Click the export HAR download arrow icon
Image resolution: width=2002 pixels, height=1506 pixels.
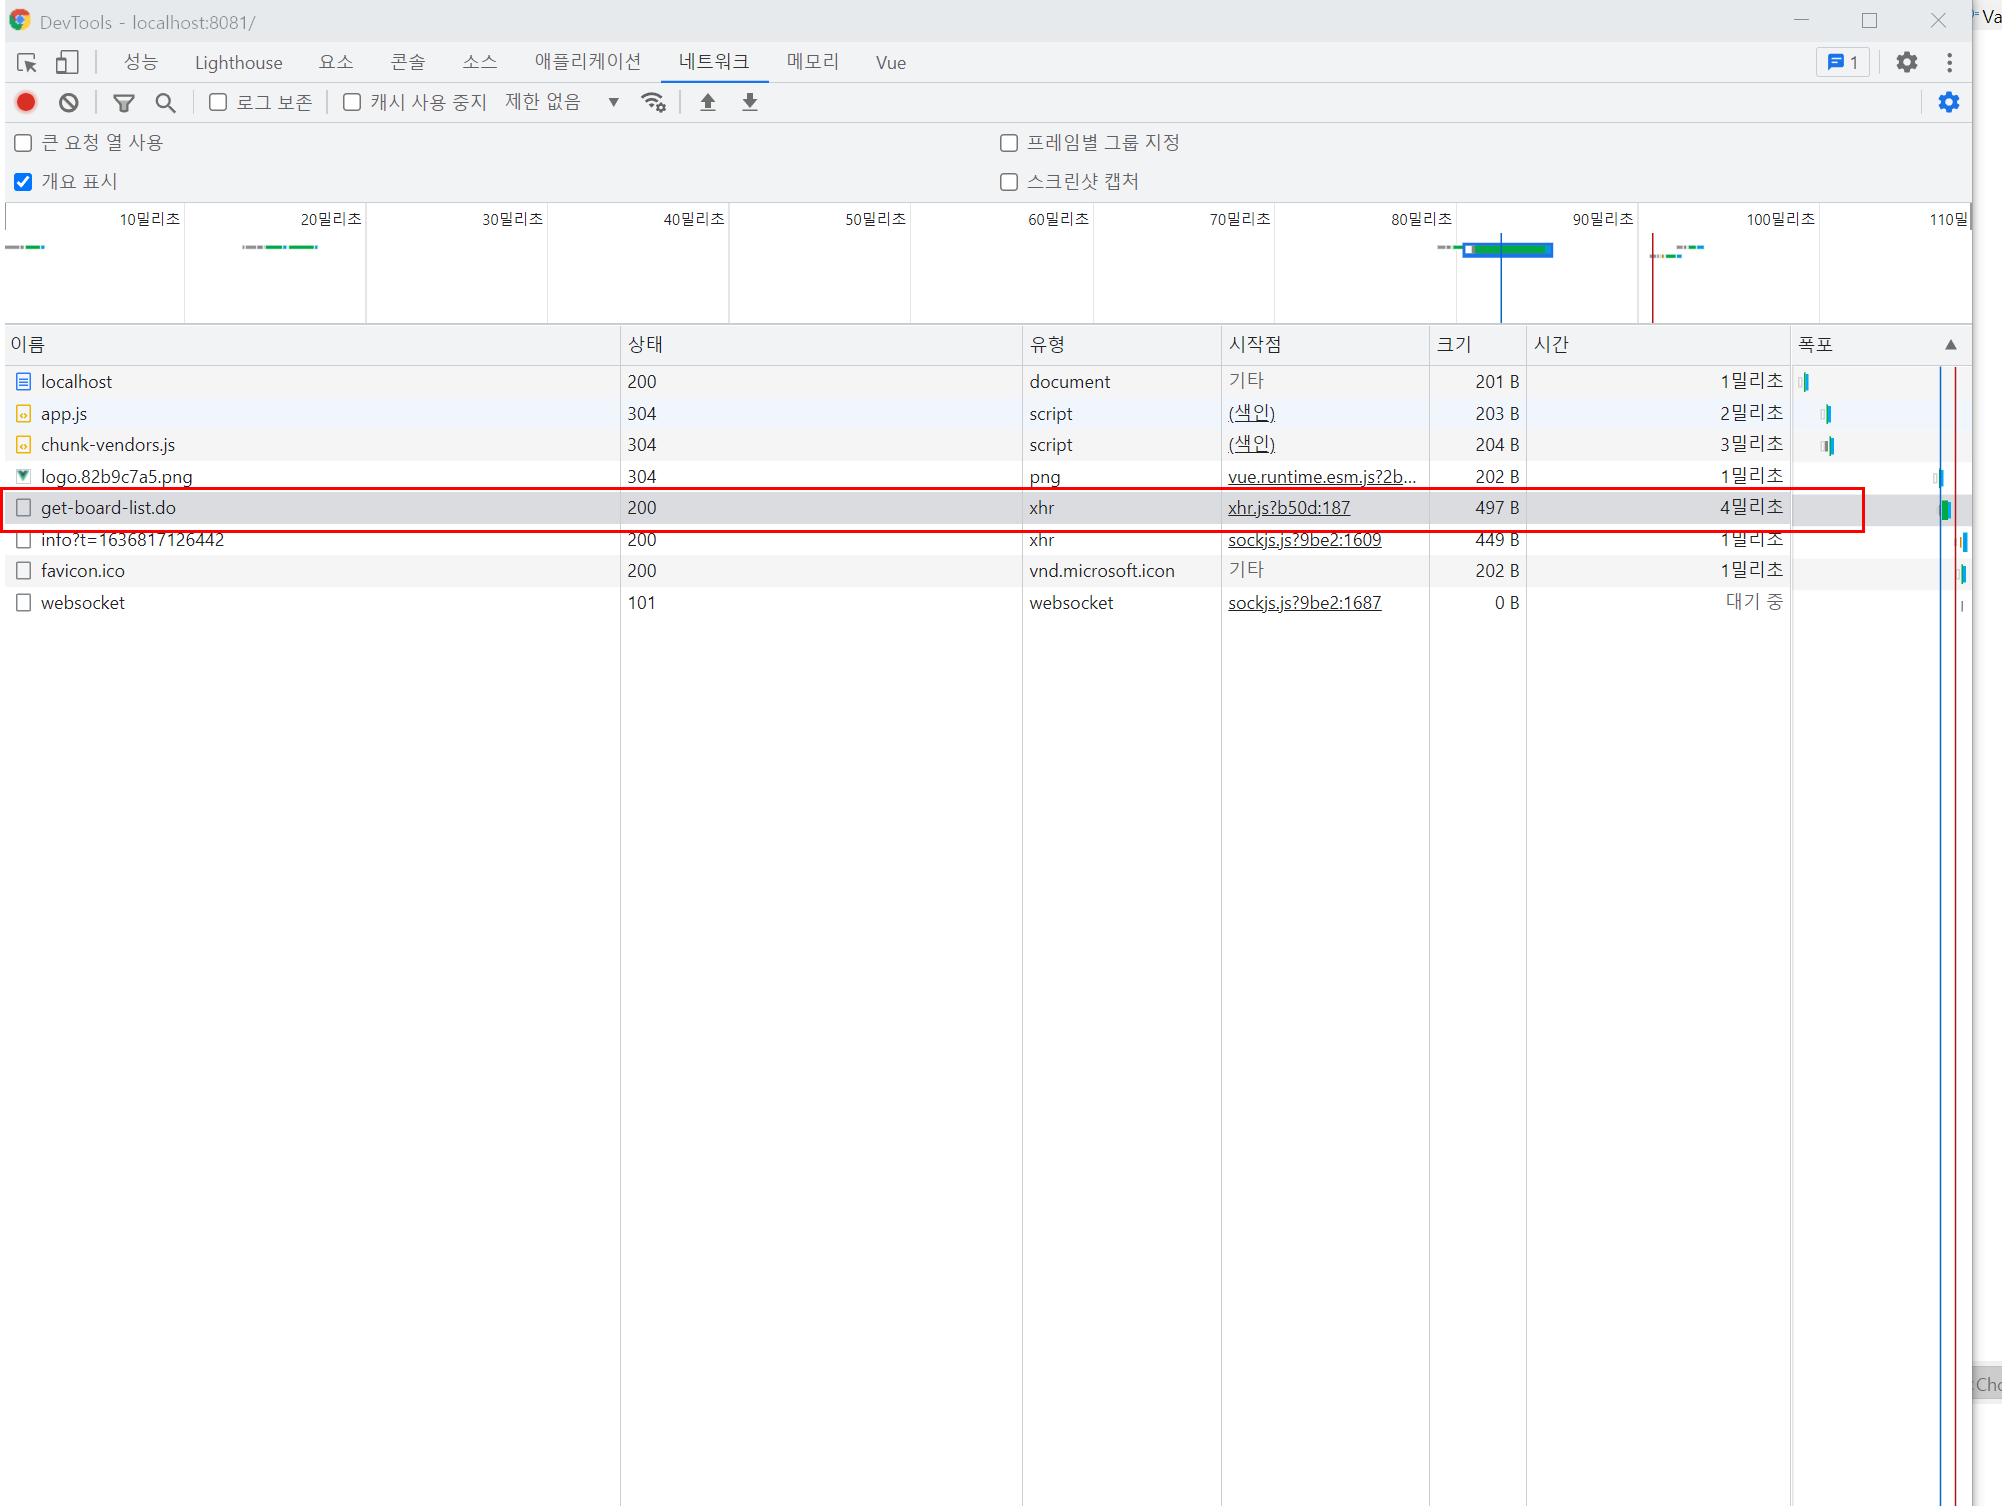pyautogui.click(x=750, y=102)
